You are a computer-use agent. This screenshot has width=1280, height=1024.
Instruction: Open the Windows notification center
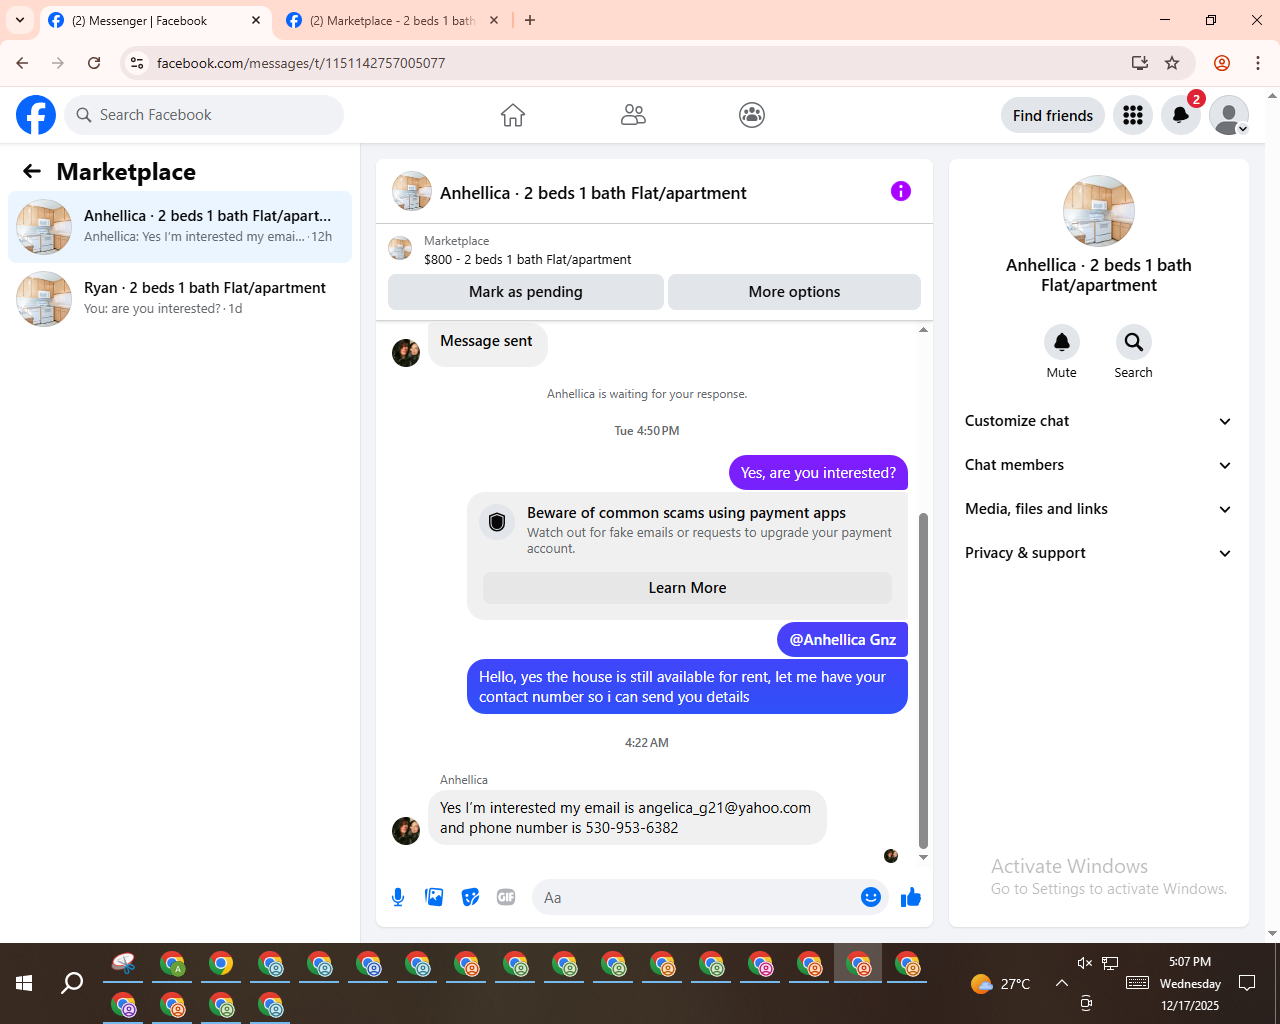coord(1247,983)
